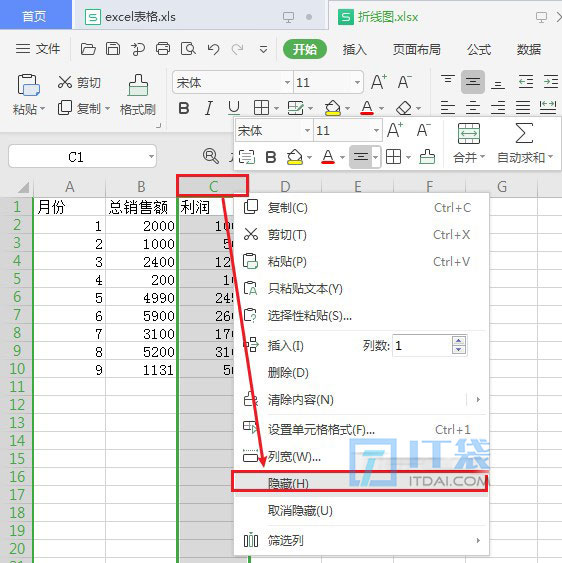Image resolution: width=562 pixels, height=563 pixels.
Task: Click the Save icon in quick toolbar
Action: point(113,49)
